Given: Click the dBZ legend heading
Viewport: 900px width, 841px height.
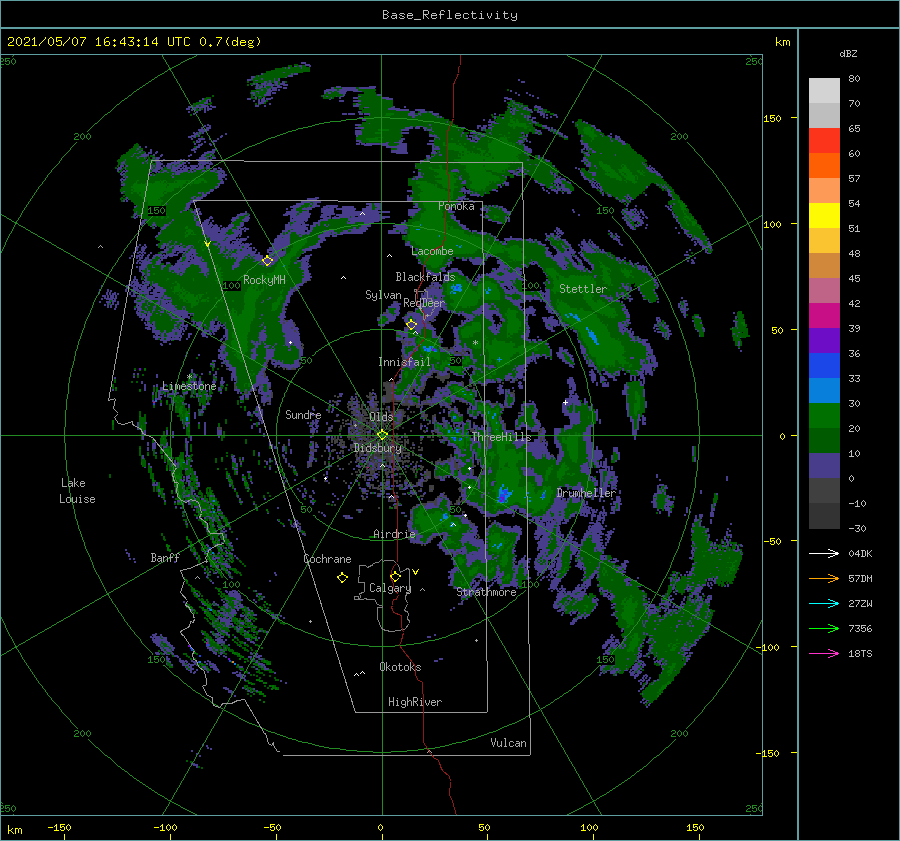Looking at the screenshot, I should pos(848,53).
